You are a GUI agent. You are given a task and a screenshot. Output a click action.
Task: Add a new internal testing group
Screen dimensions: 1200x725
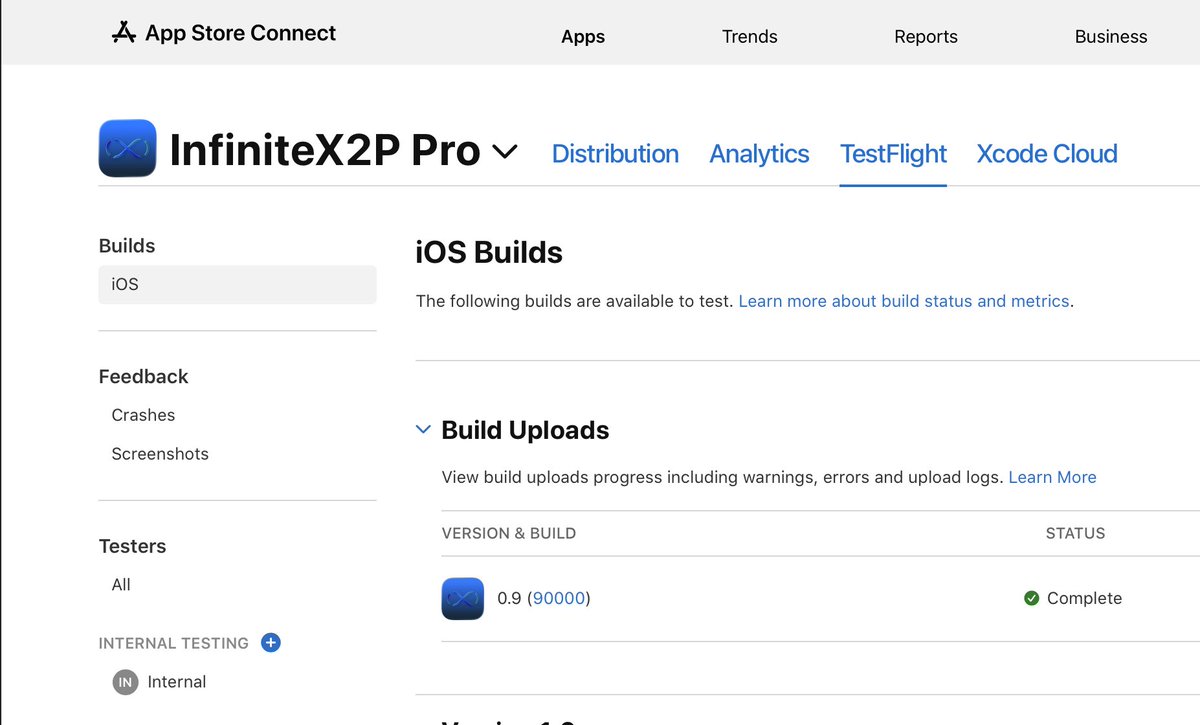[270, 642]
